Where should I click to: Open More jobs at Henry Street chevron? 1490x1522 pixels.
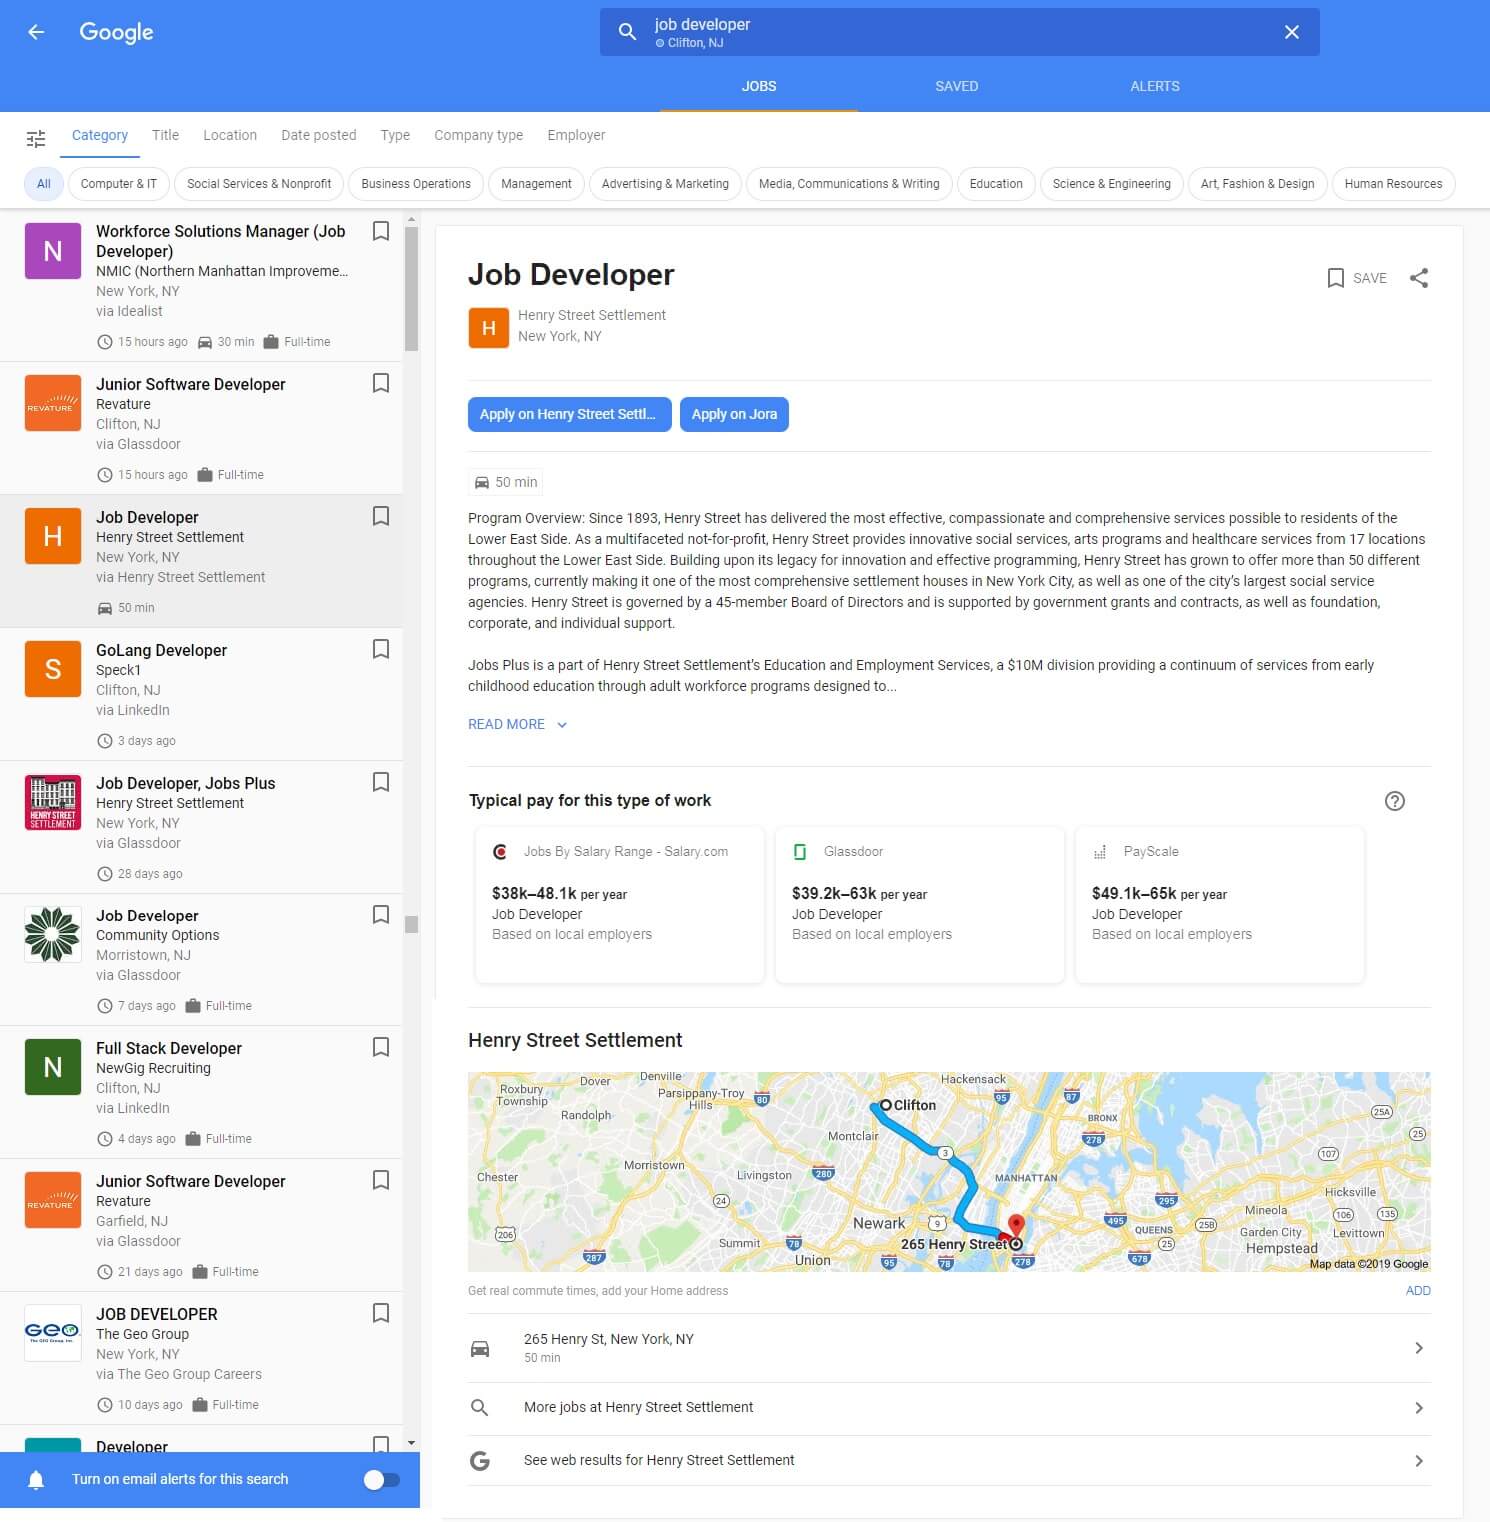click(1418, 1408)
